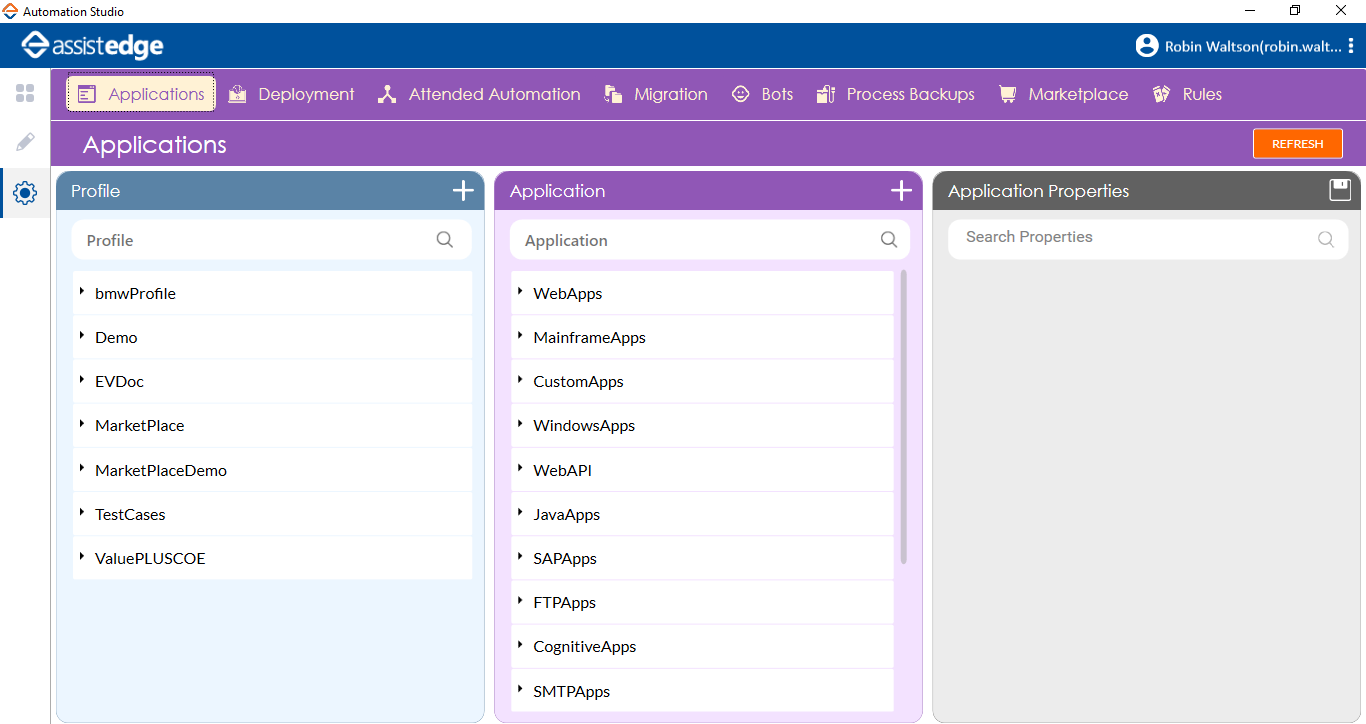Go to the Migration tab
Screen dimensions: 1366x724
(x=656, y=94)
